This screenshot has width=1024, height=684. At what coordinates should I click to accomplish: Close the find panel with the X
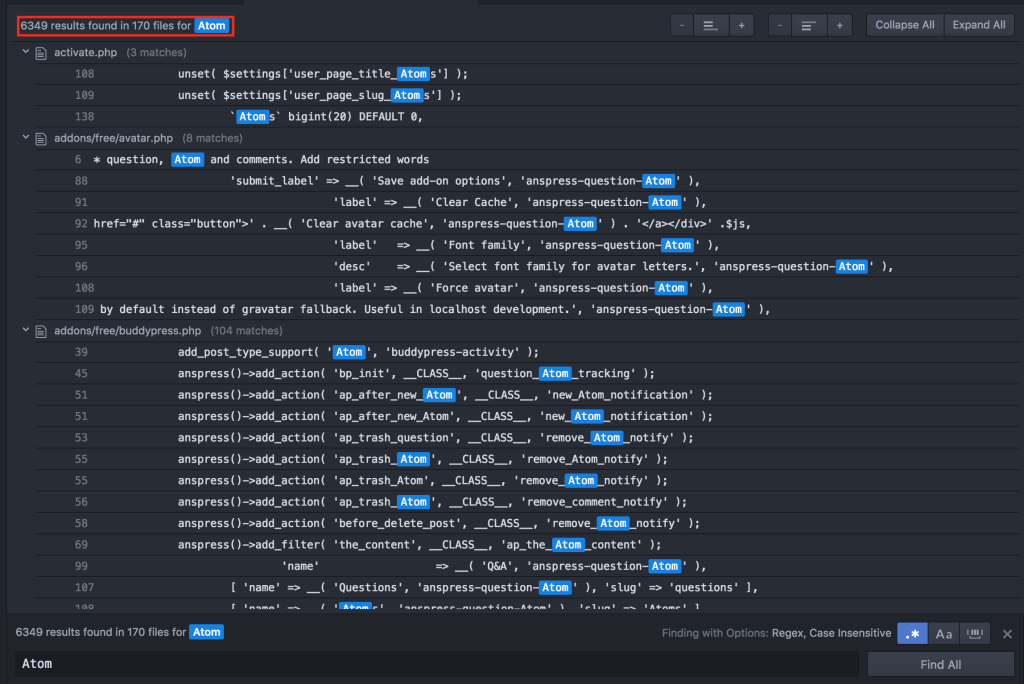tap(1007, 634)
